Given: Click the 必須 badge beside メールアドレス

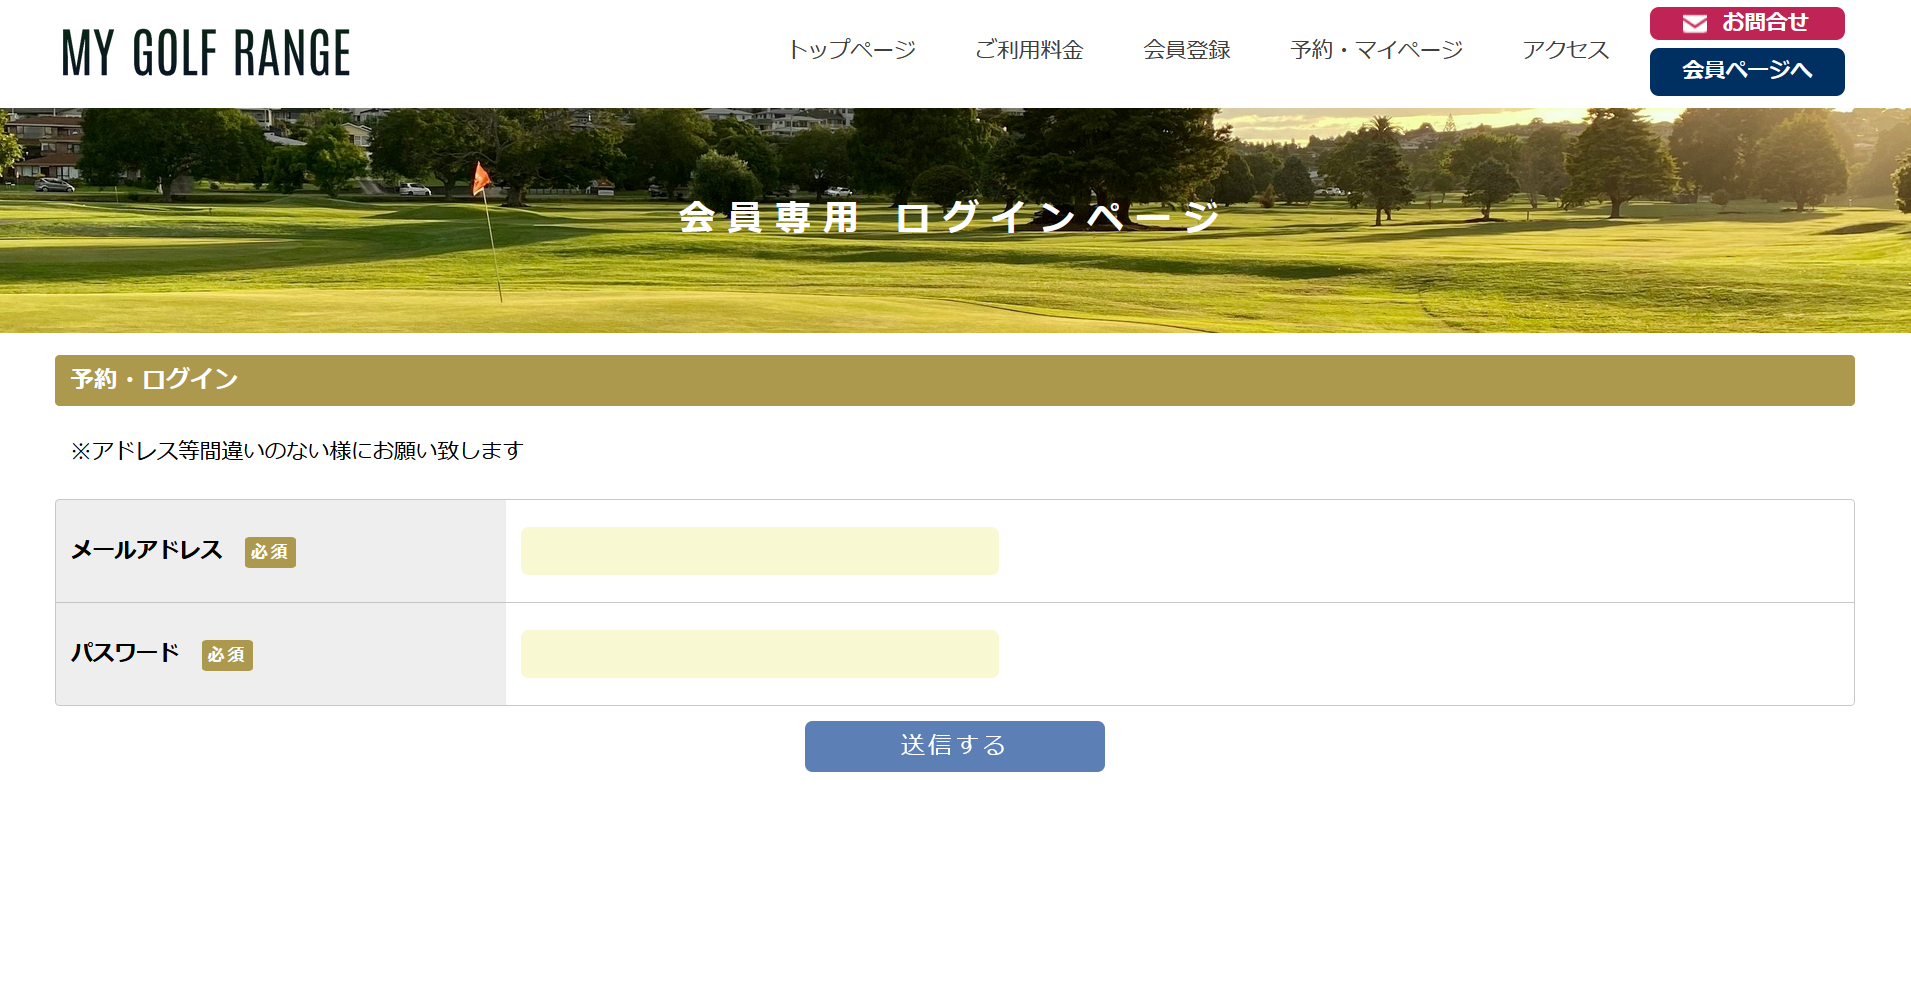Looking at the screenshot, I should pyautogui.click(x=270, y=552).
